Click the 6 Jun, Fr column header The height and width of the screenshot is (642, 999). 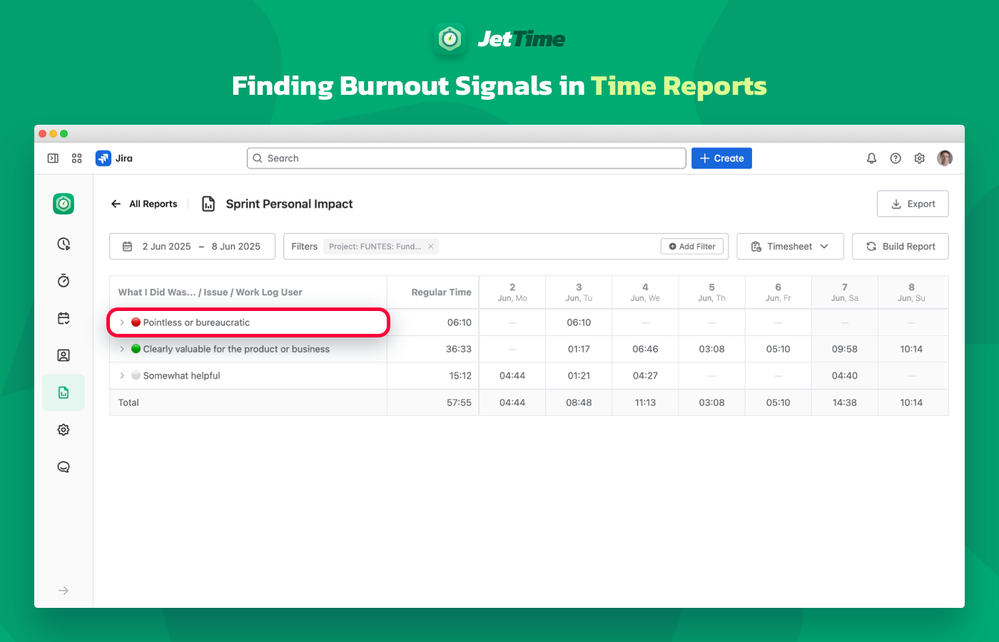778,292
